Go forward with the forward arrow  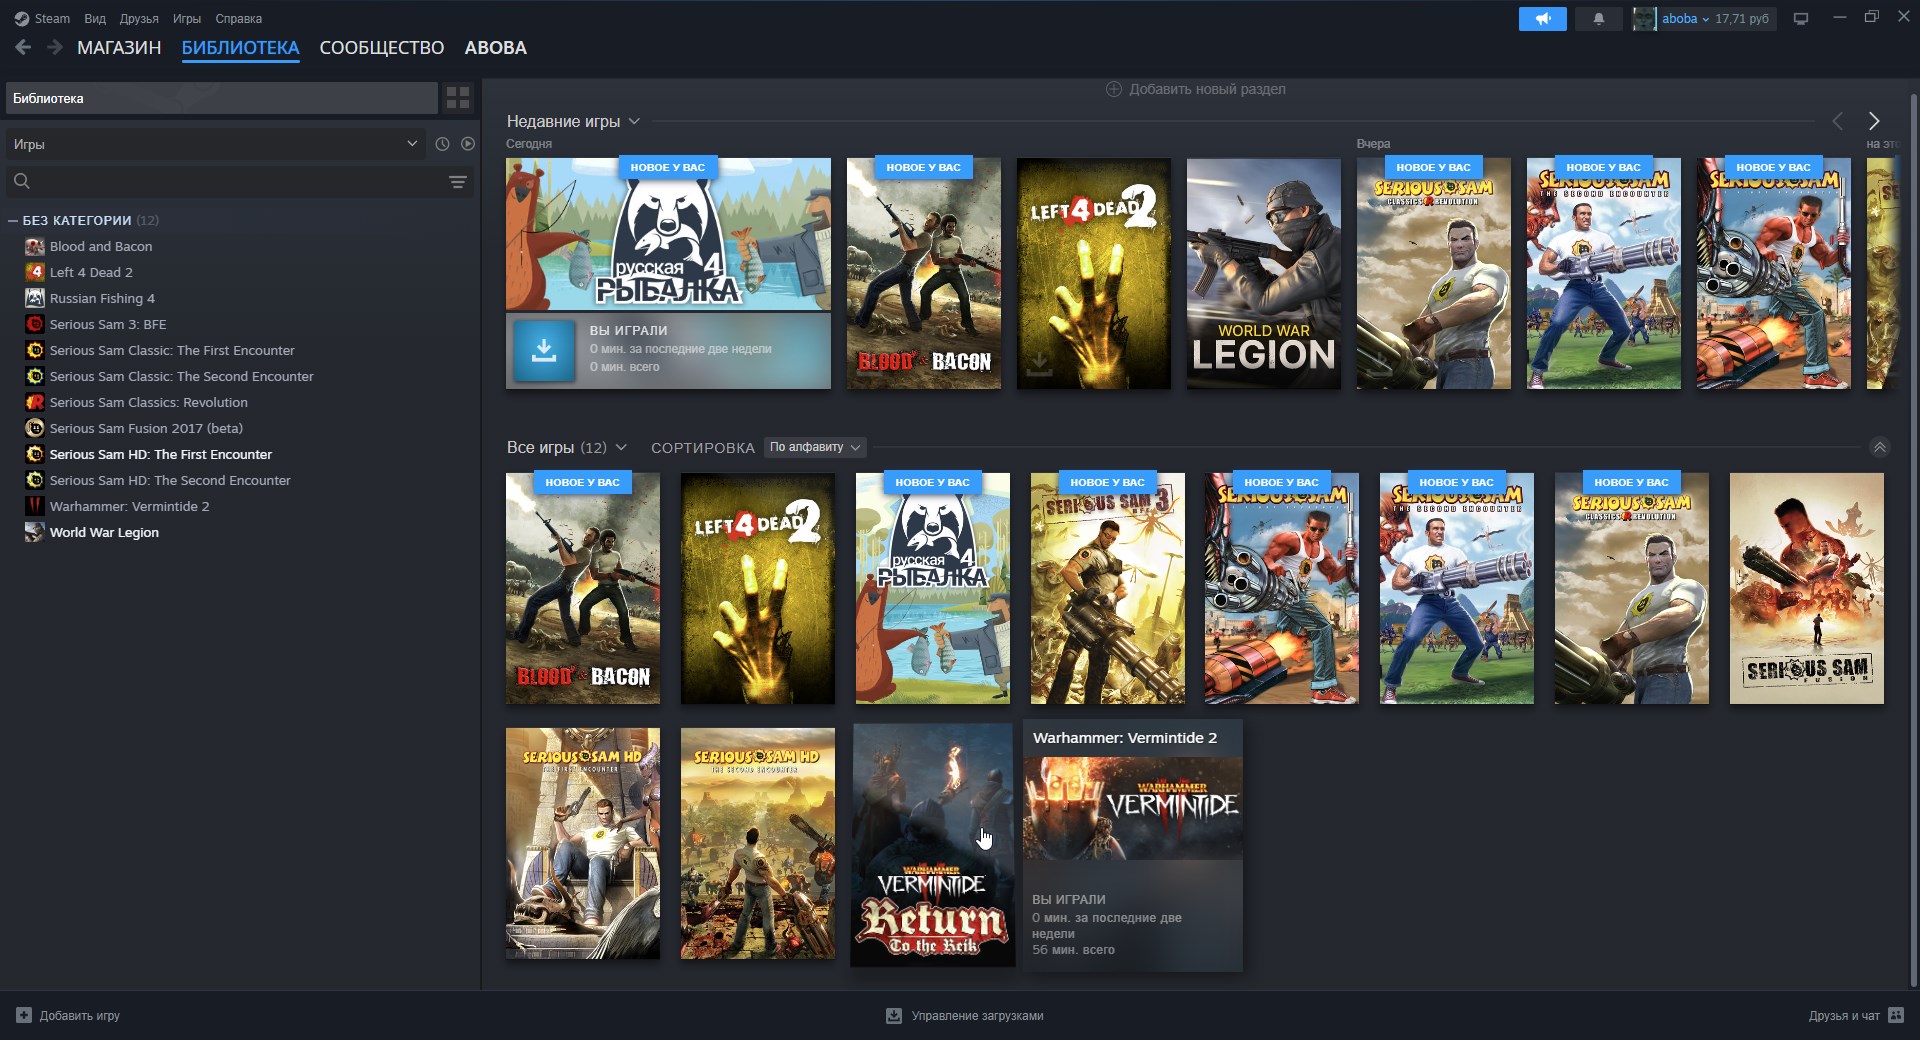(55, 47)
